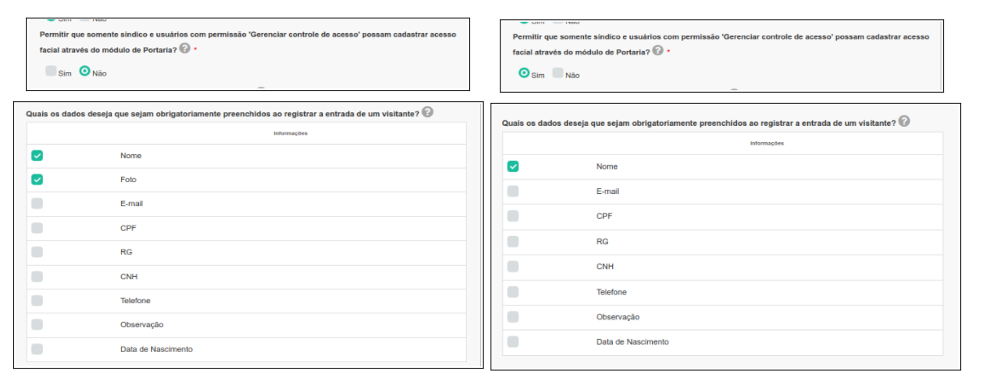Click help icon after visitante question, left screenshot
This screenshot has height=380, width=982.
click(427, 112)
